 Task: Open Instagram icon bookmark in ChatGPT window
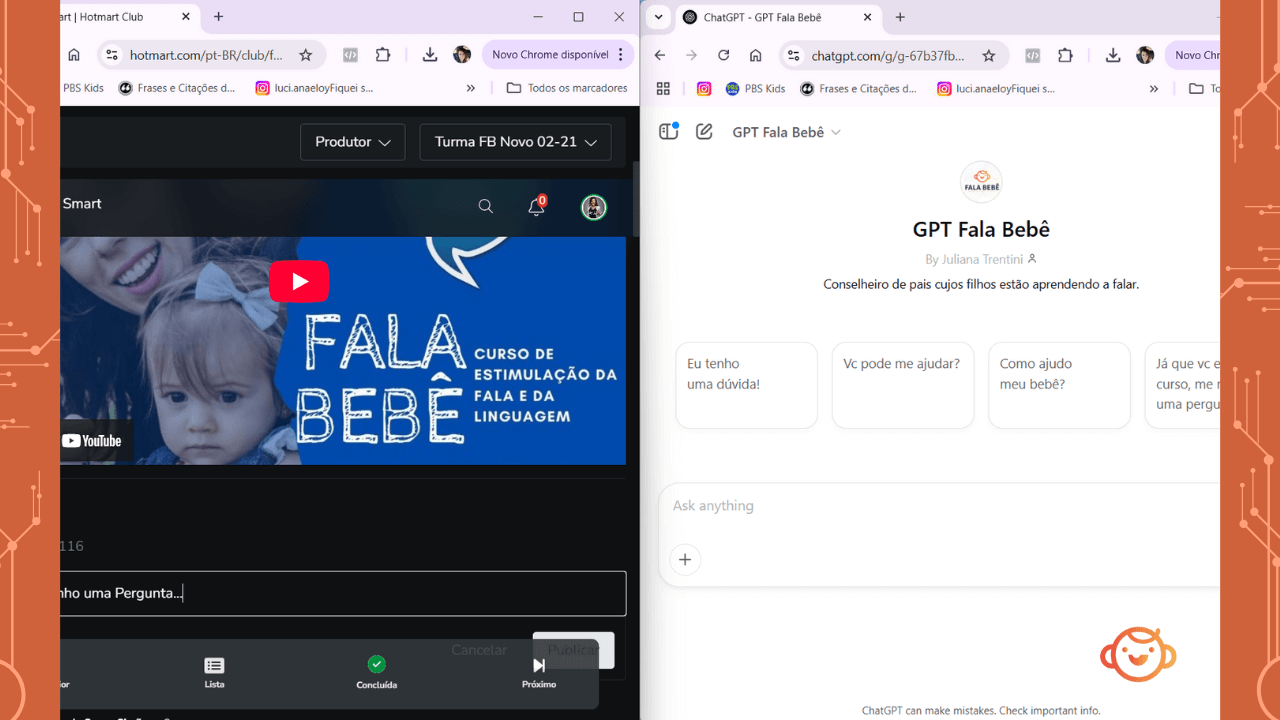coord(704,88)
